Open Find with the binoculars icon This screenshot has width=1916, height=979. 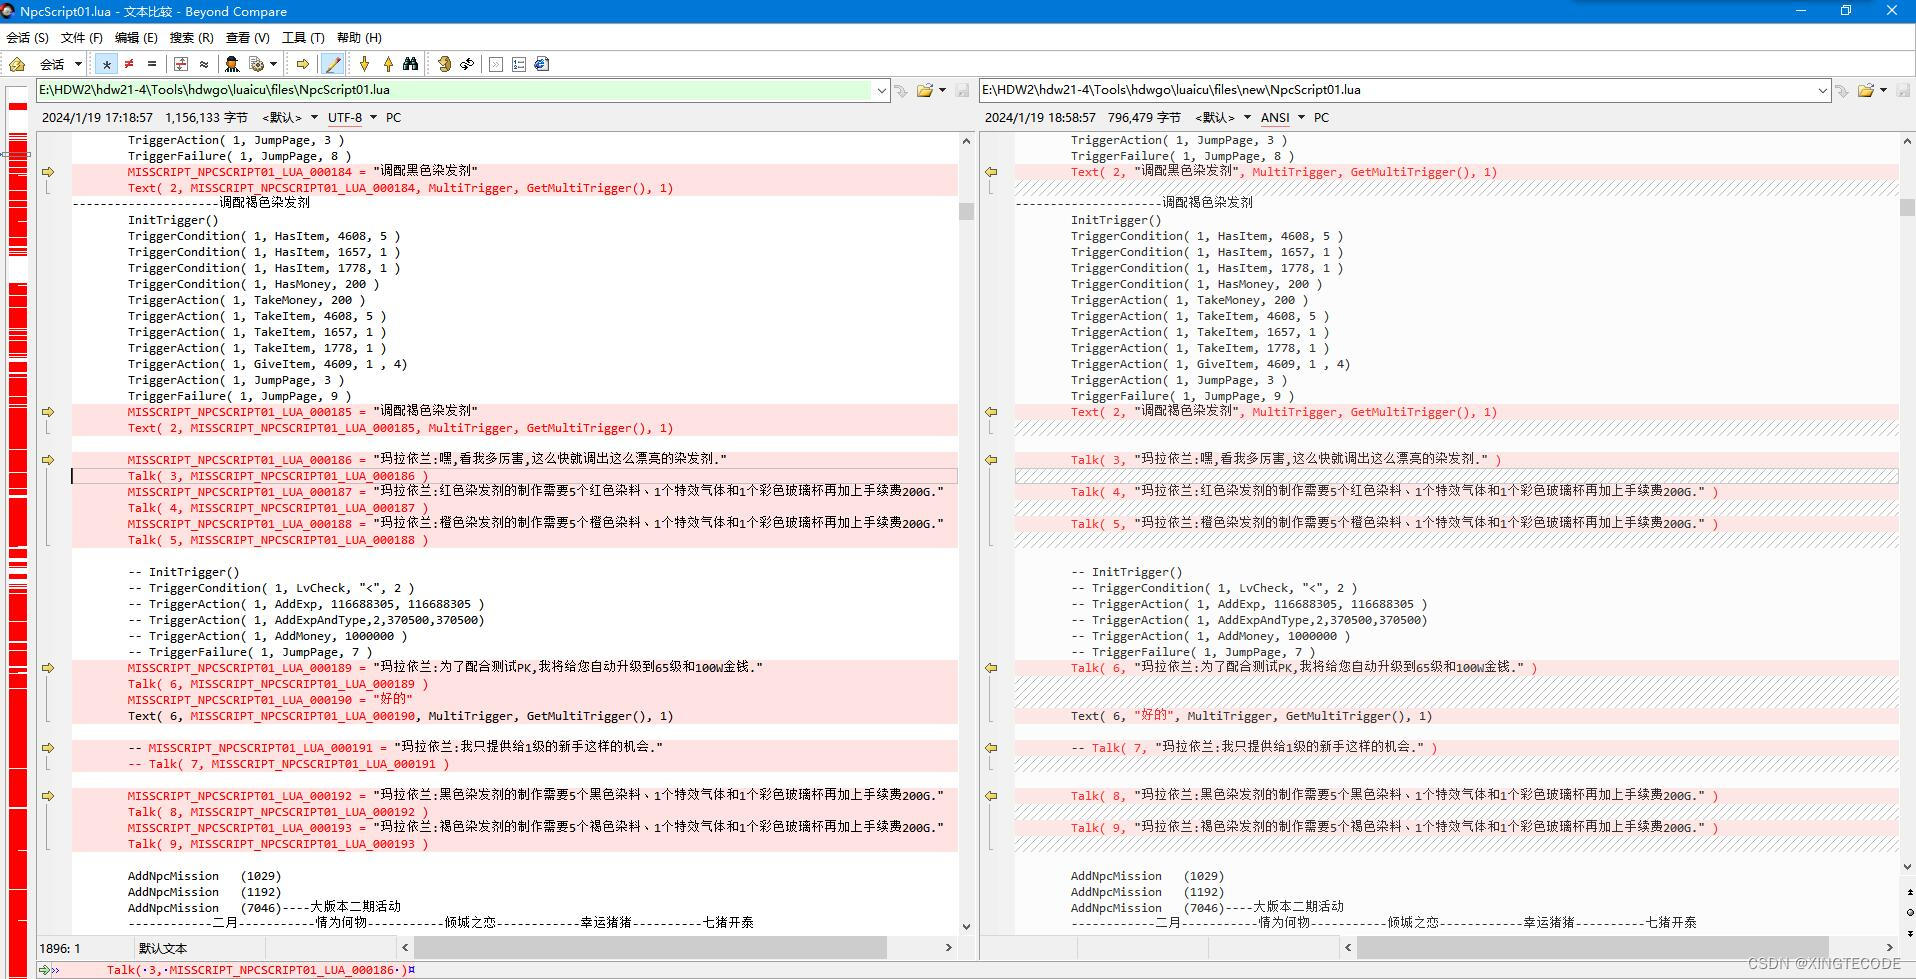pos(410,64)
